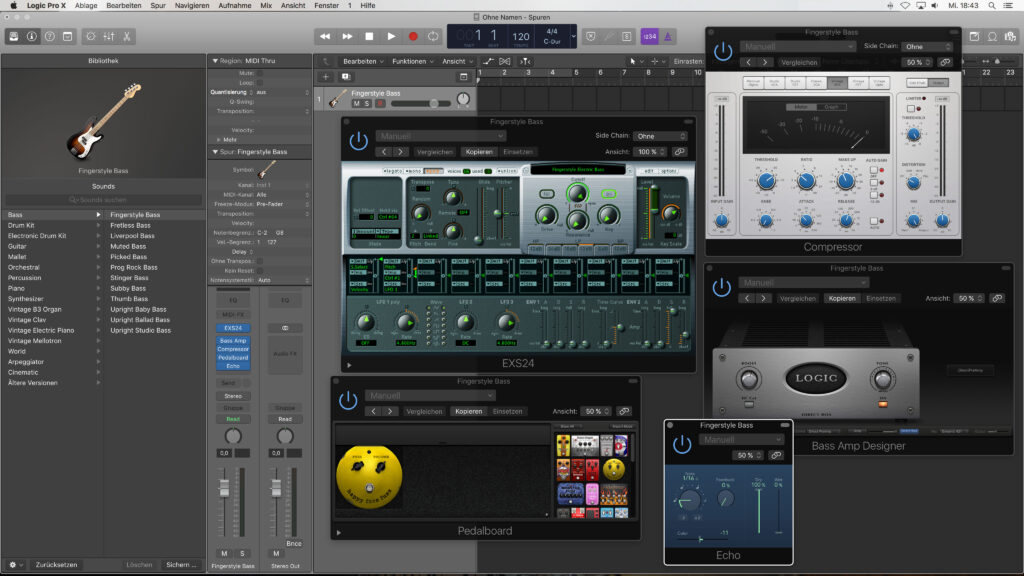1024x576 pixels.
Task: Adjust the Fingerstyle Bass channel volume fader
Action: click(x=224, y=488)
